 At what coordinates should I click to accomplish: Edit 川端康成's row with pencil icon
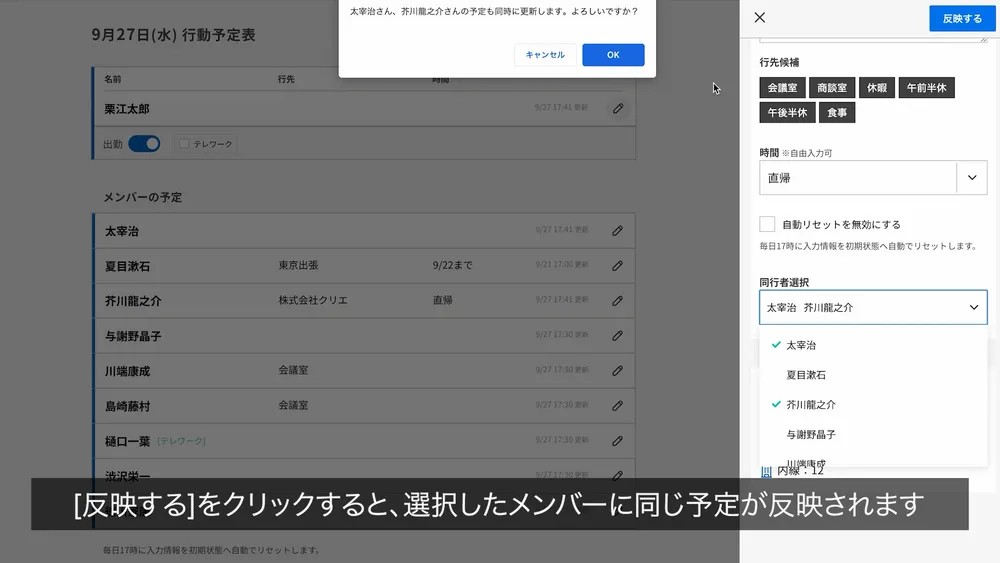[x=618, y=371]
